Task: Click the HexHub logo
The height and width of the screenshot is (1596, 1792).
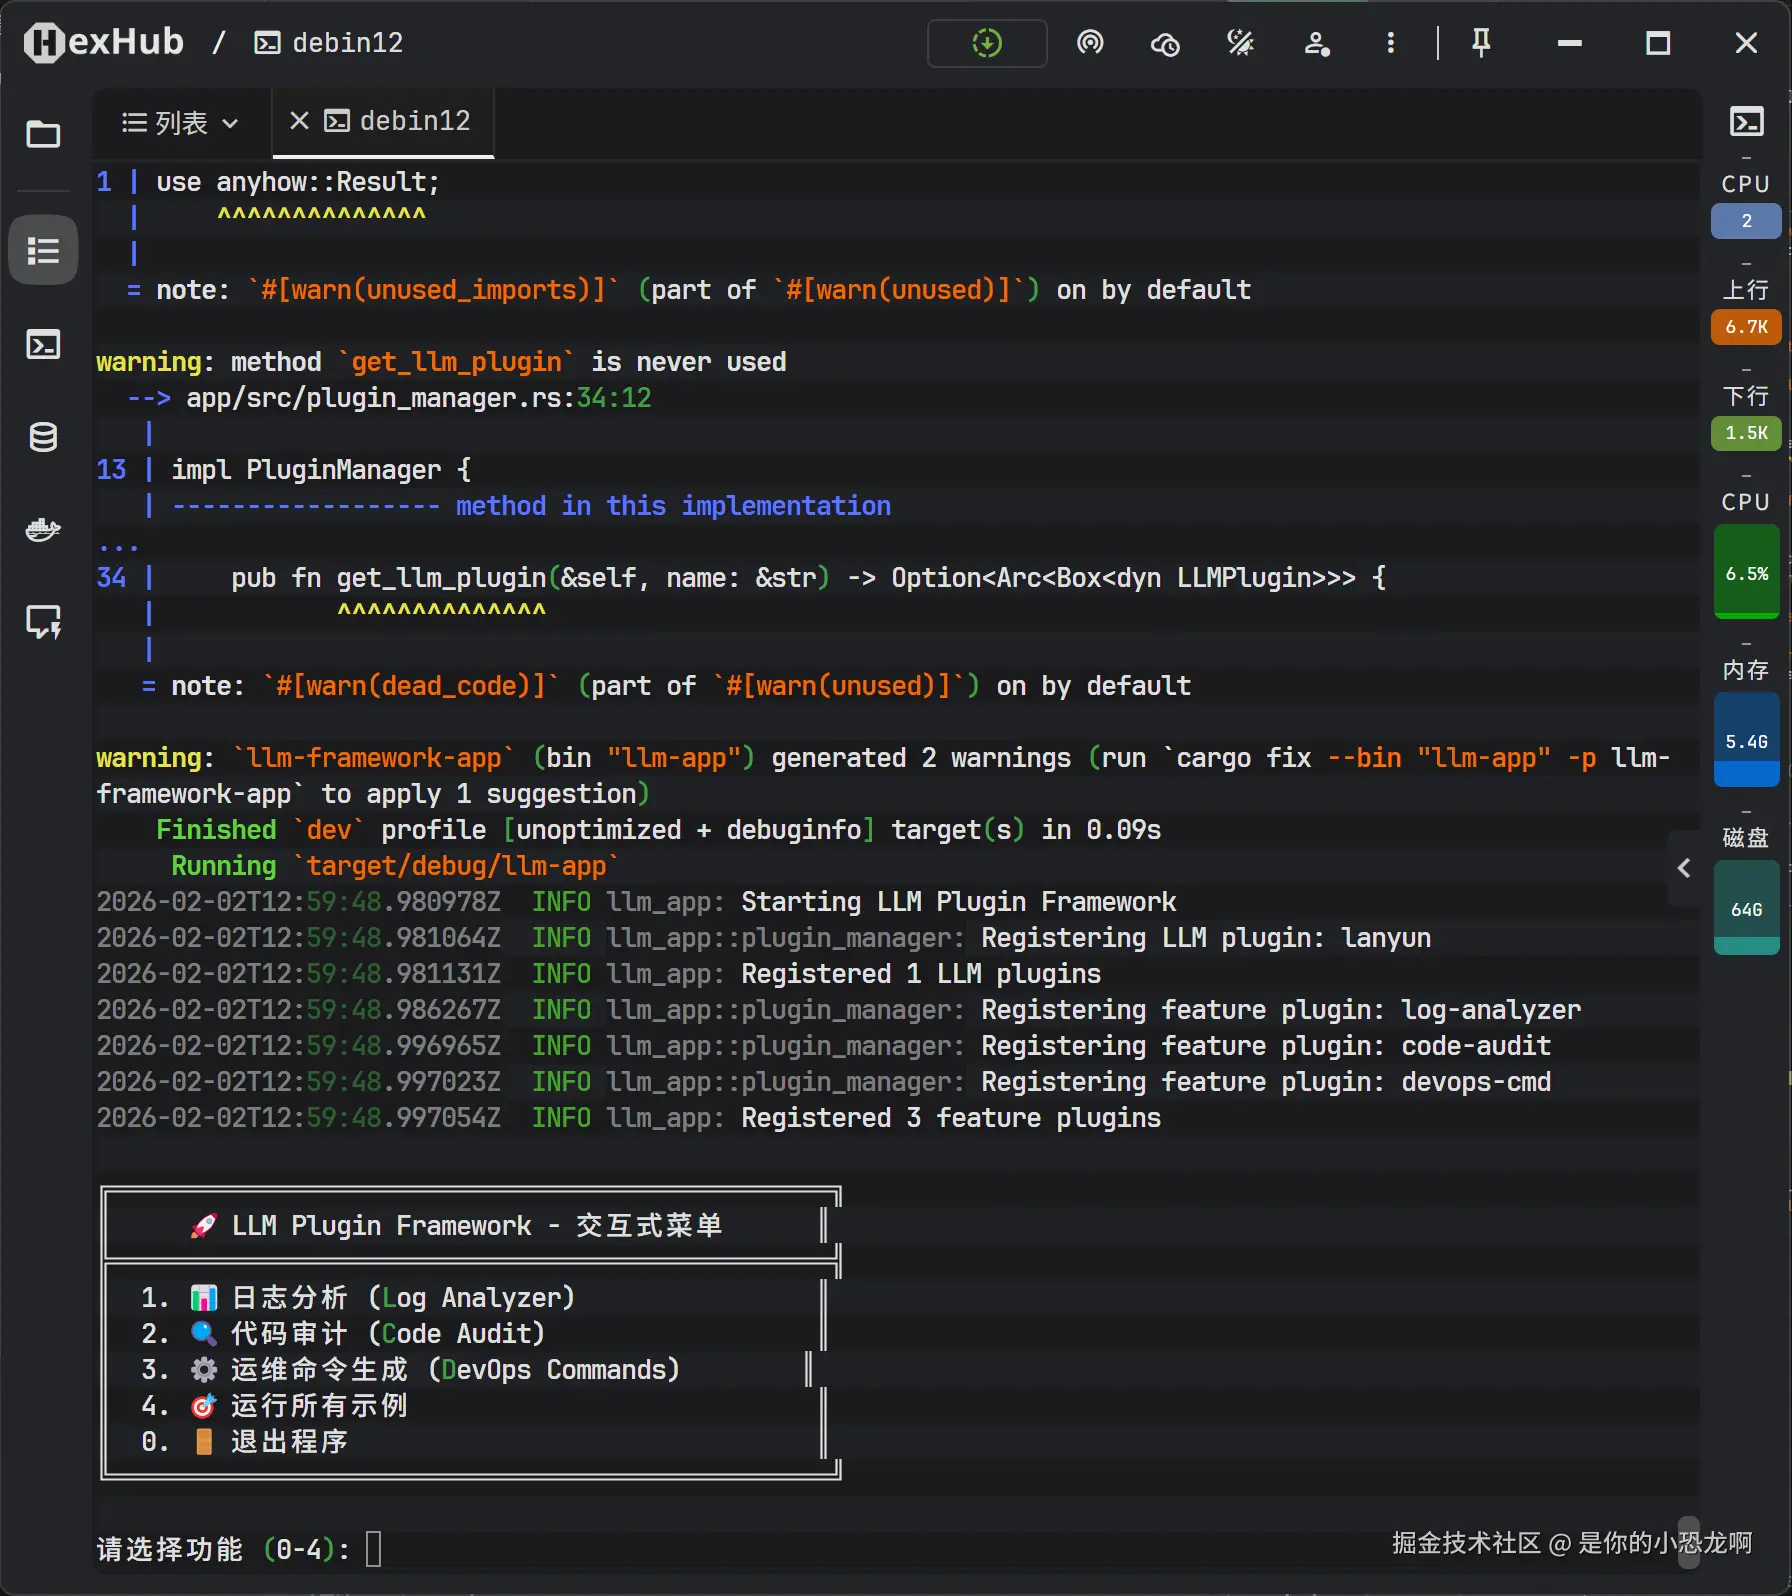Action: click(104, 42)
